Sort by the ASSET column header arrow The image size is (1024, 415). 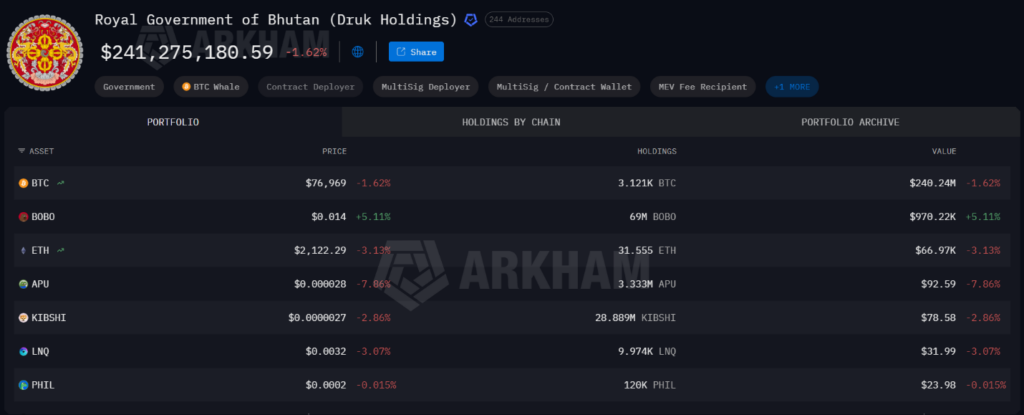(x=22, y=151)
